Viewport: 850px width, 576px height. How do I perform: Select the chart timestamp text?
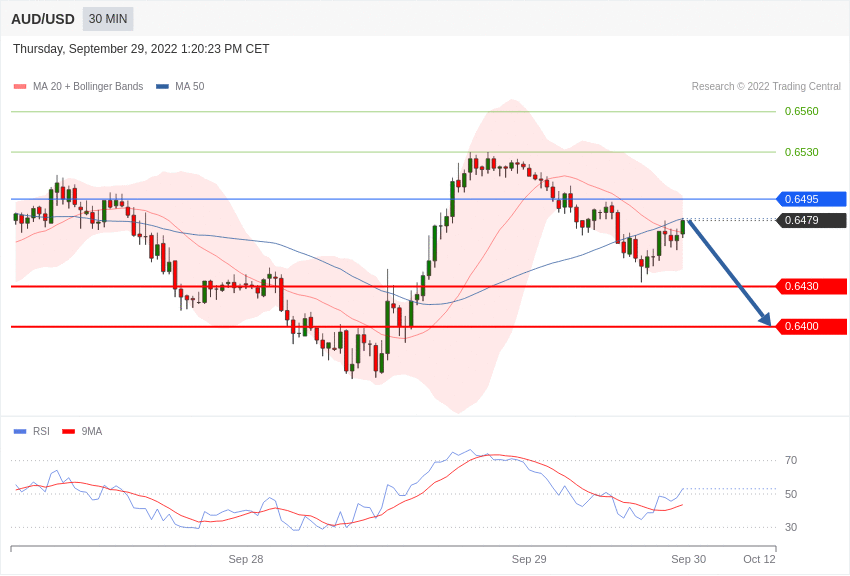(x=141, y=49)
